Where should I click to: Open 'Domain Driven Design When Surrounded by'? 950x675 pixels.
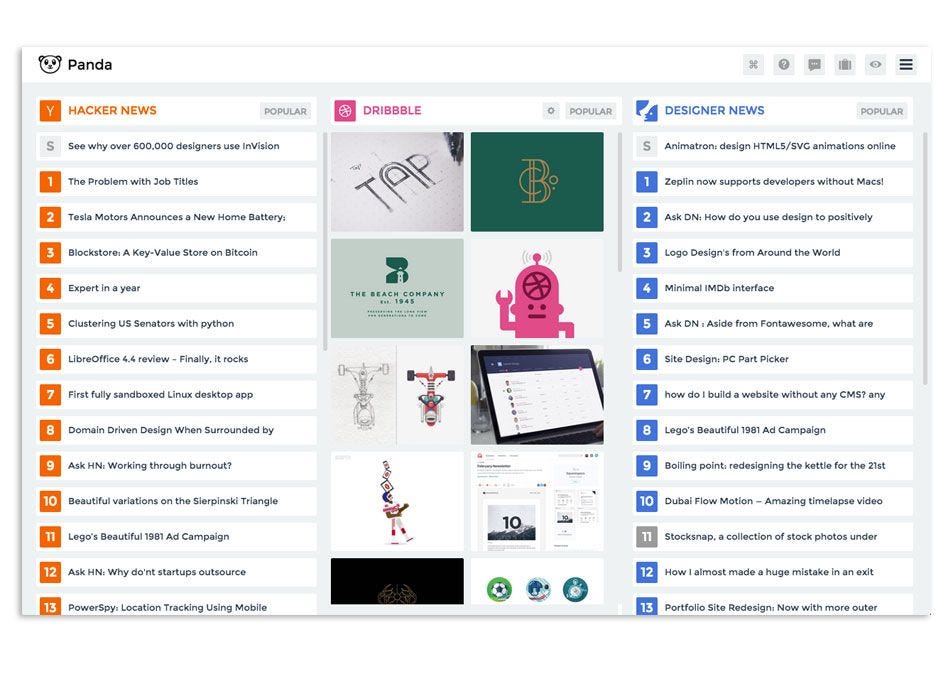coord(176,430)
